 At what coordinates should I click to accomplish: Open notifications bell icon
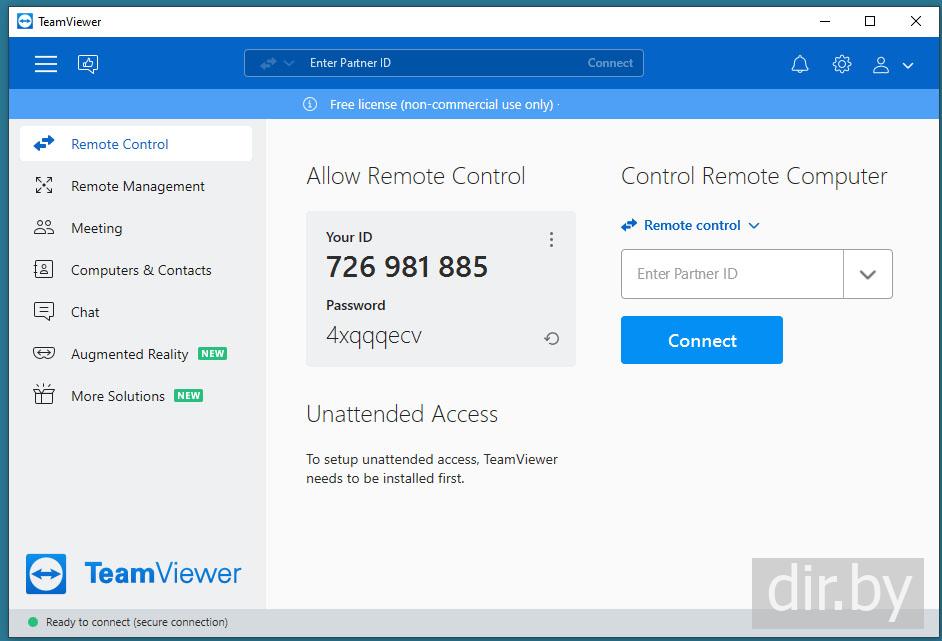point(800,64)
